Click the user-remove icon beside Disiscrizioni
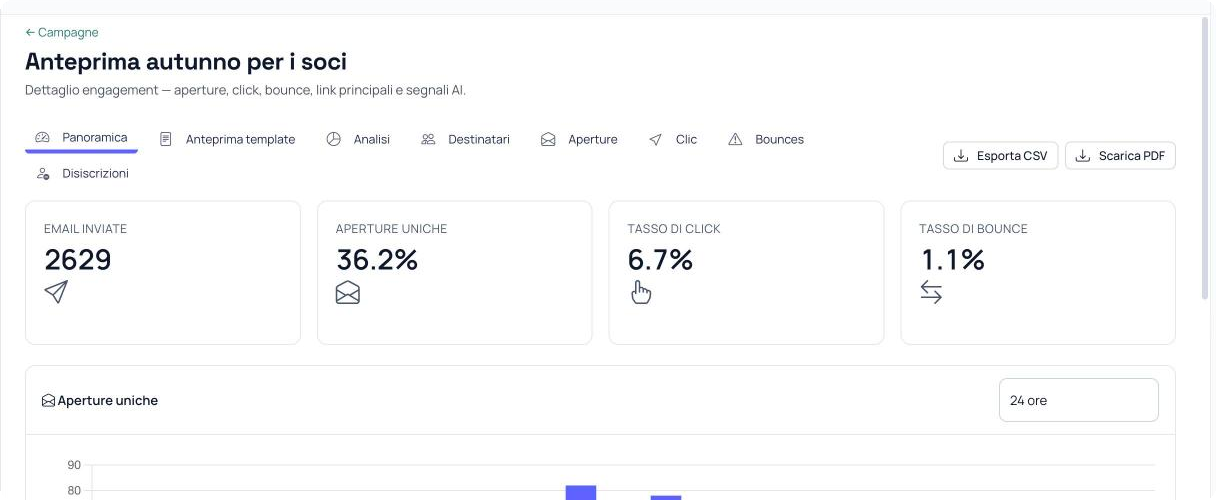 (x=42, y=174)
